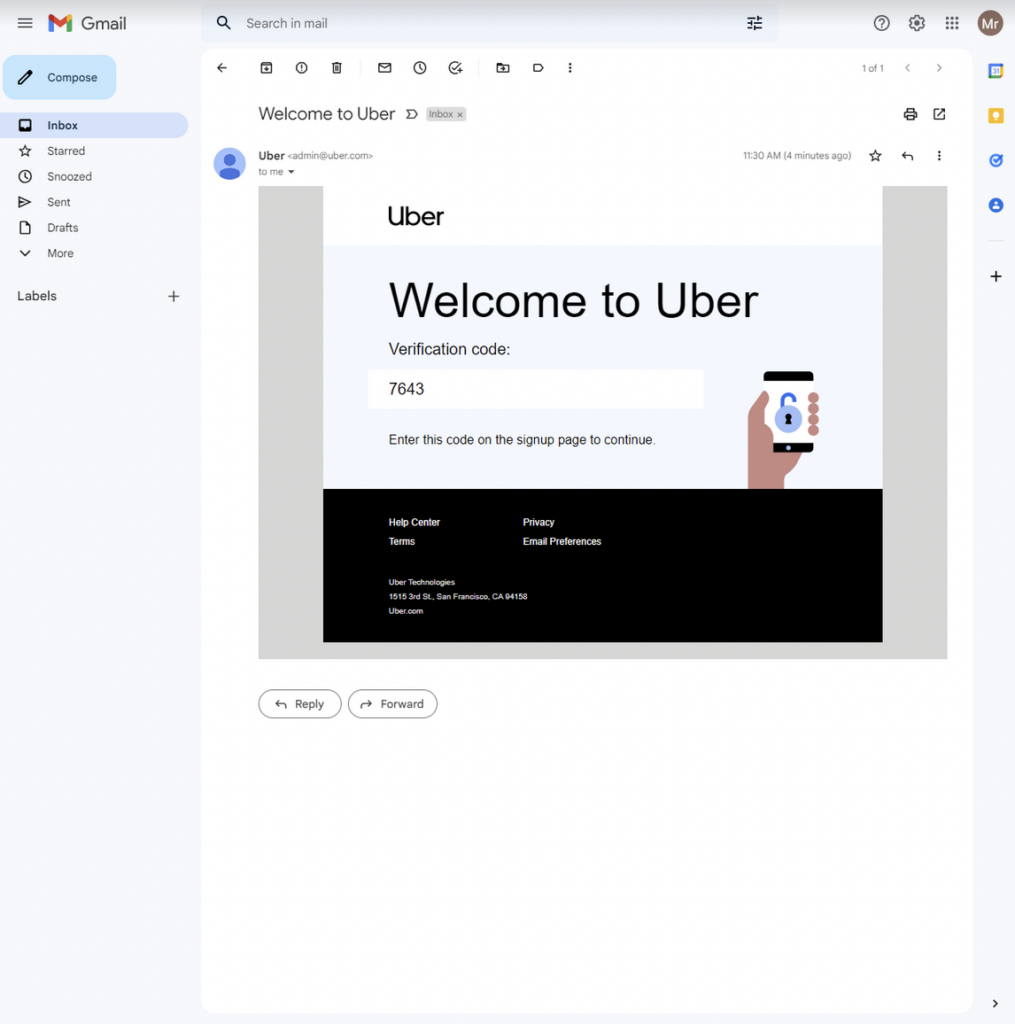1015x1024 pixels.
Task: Move email to folder icon
Action: pyautogui.click(x=503, y=68)
